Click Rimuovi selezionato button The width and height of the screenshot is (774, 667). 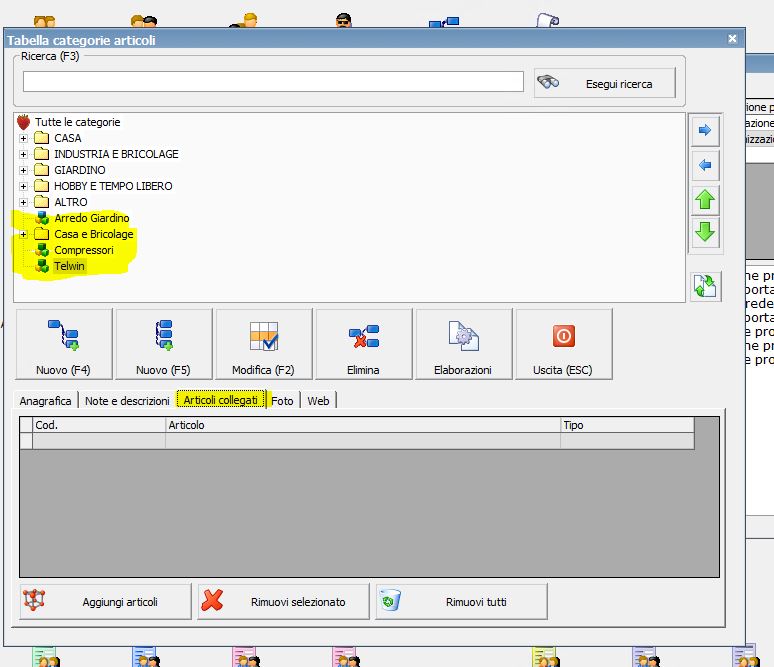coord(283,602)
